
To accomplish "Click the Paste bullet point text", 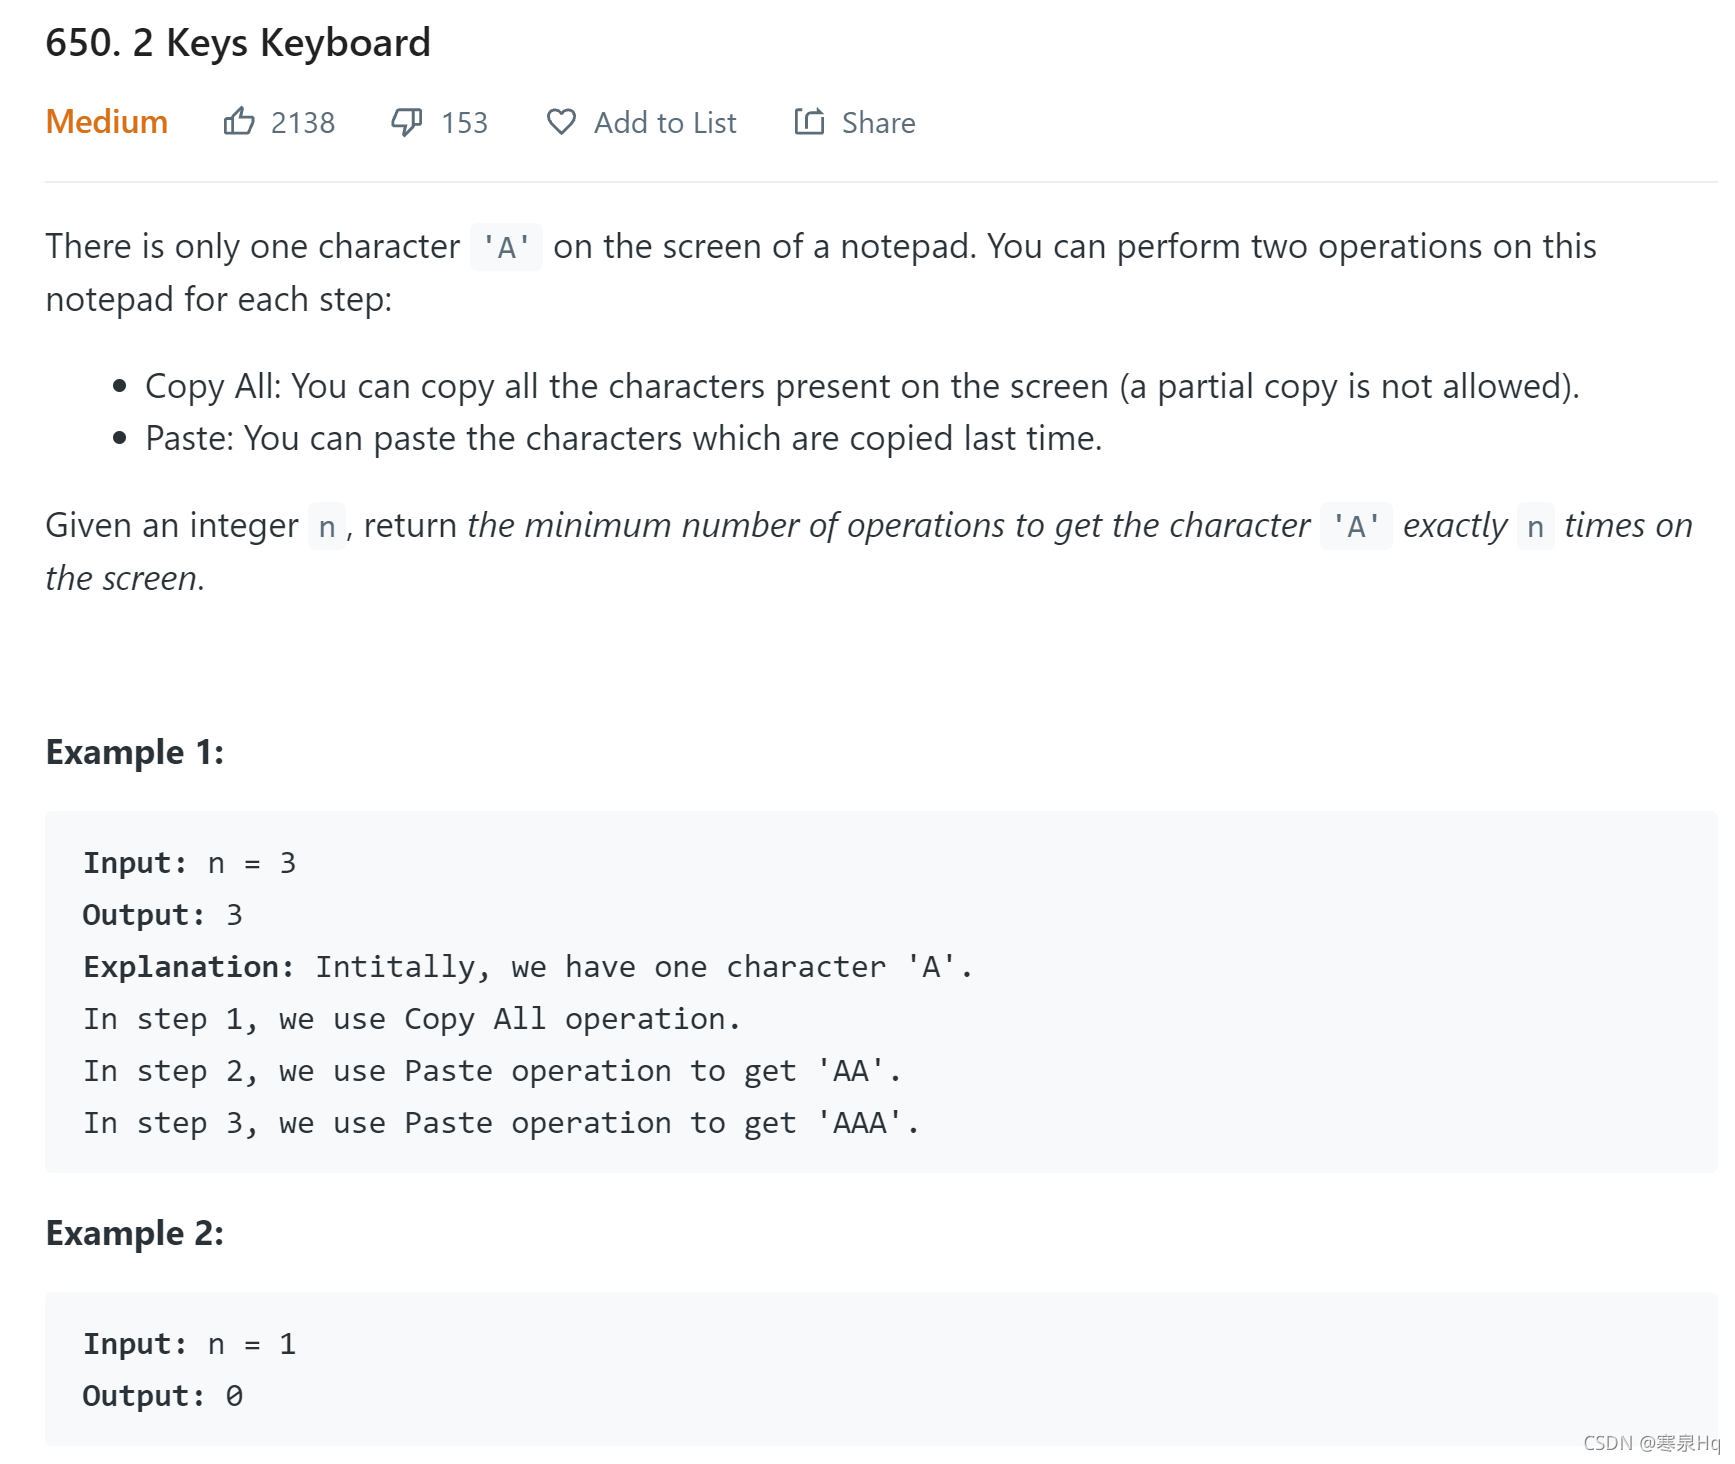I will (x=623, y=438).
